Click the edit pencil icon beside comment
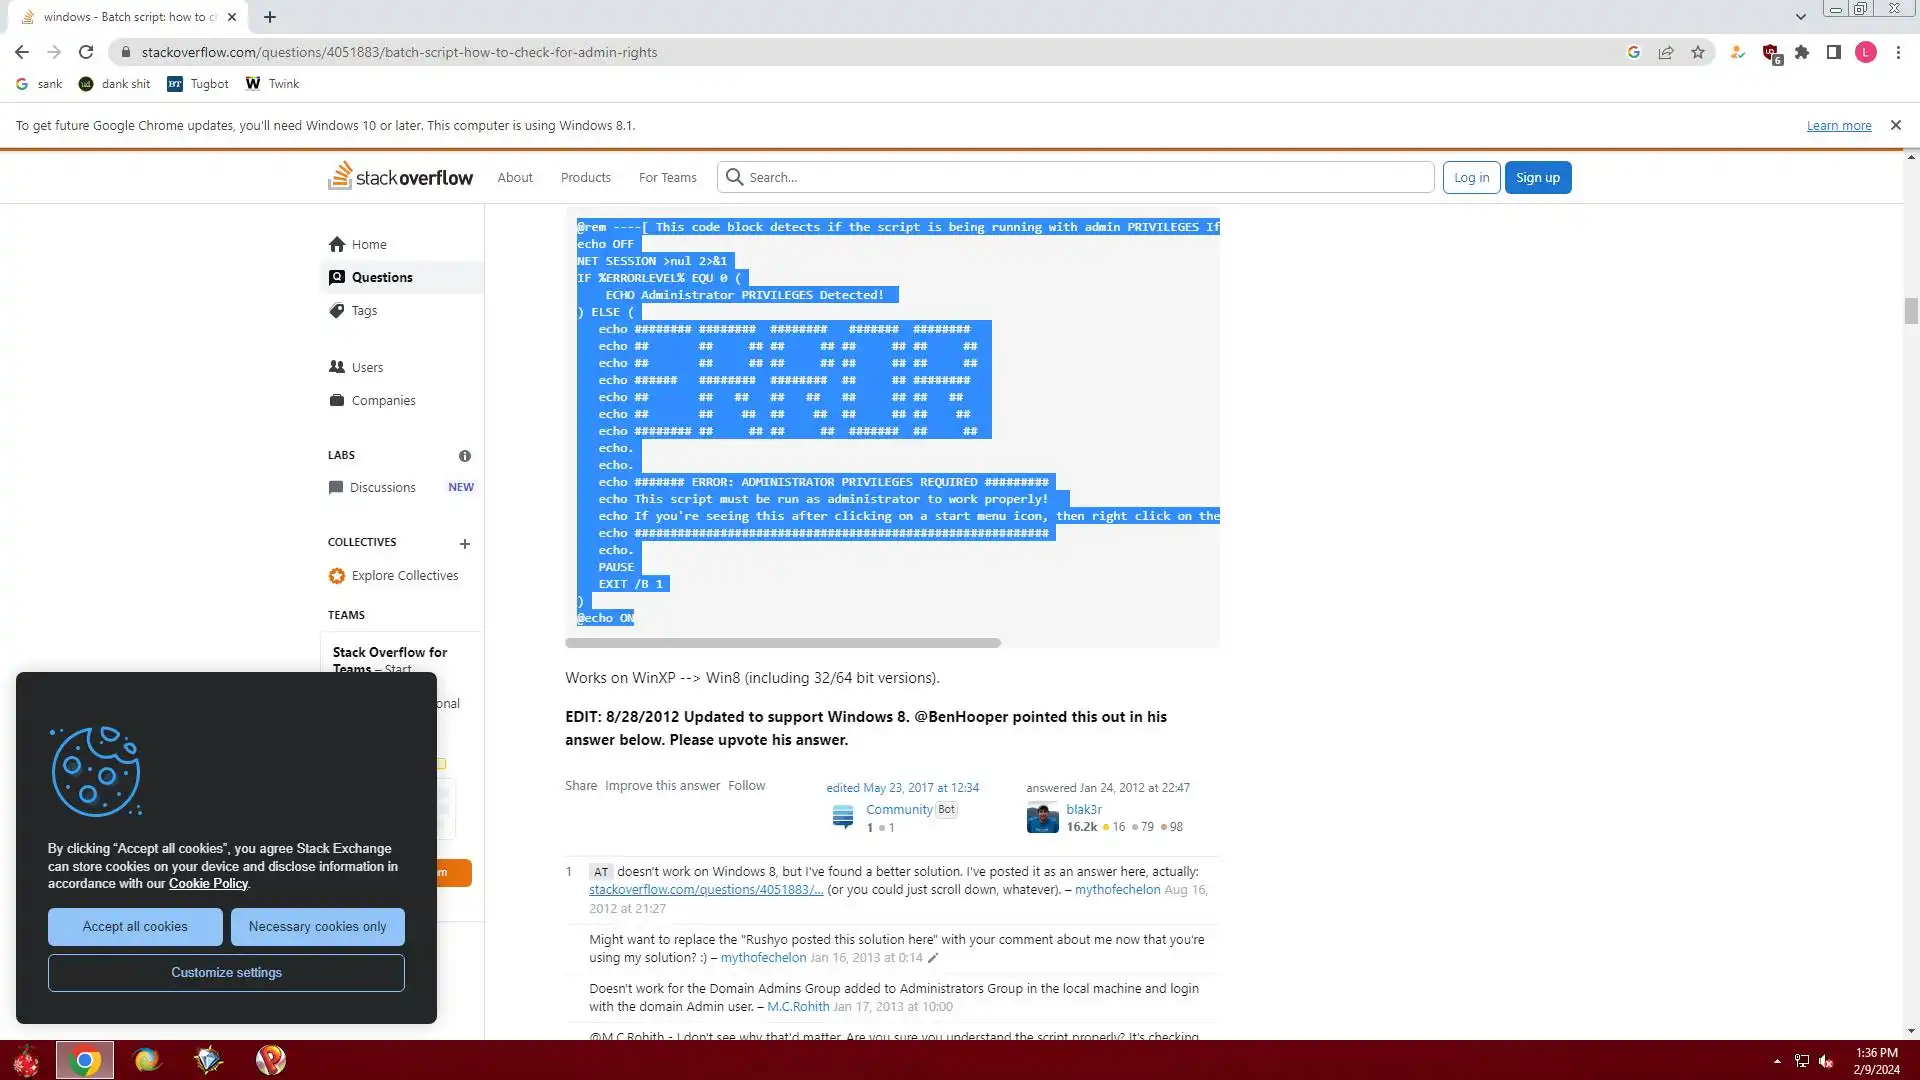 [933, 958]
